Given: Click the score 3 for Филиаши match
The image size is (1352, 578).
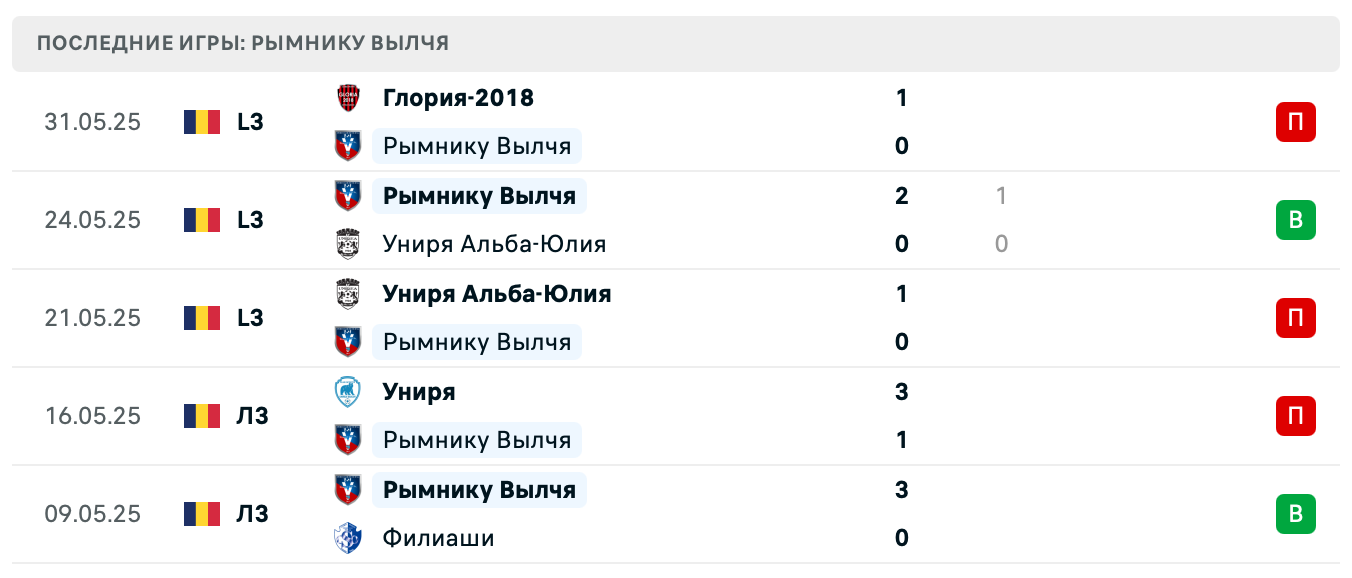Looking at the screenshot, I should click(901, 490).
